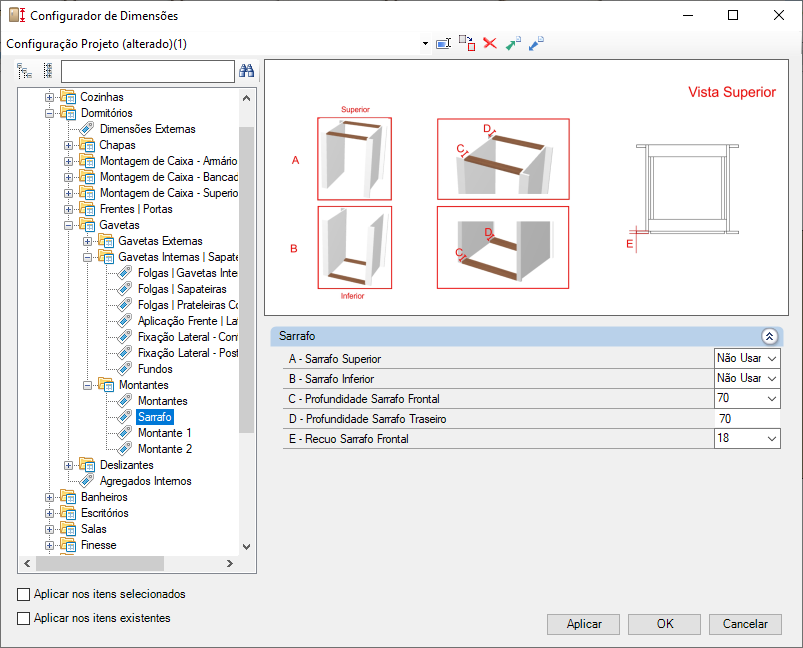Viewport: 803px width, 648px height.
Task: Click the copy configuration icon
Action: coord(467,43)
